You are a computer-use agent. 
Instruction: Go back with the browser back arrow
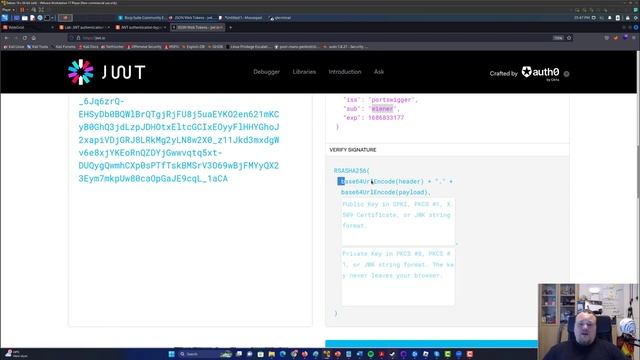[7, 38]
